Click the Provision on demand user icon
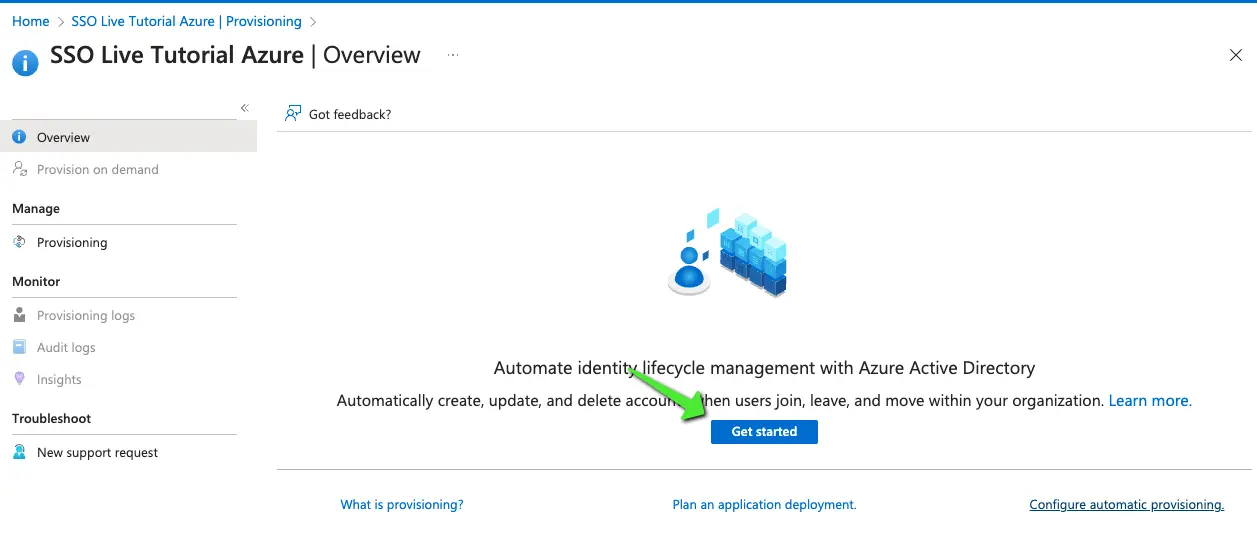The width and height of the screenshot is (1257, 552). coord(19,169)
